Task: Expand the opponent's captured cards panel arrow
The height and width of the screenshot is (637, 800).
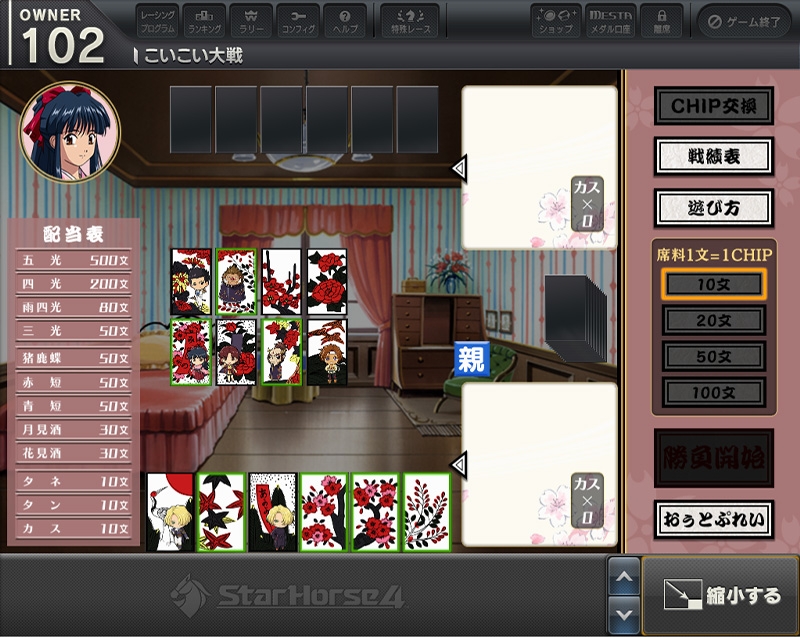Action: pyautogui.click(x=459, y=168)
